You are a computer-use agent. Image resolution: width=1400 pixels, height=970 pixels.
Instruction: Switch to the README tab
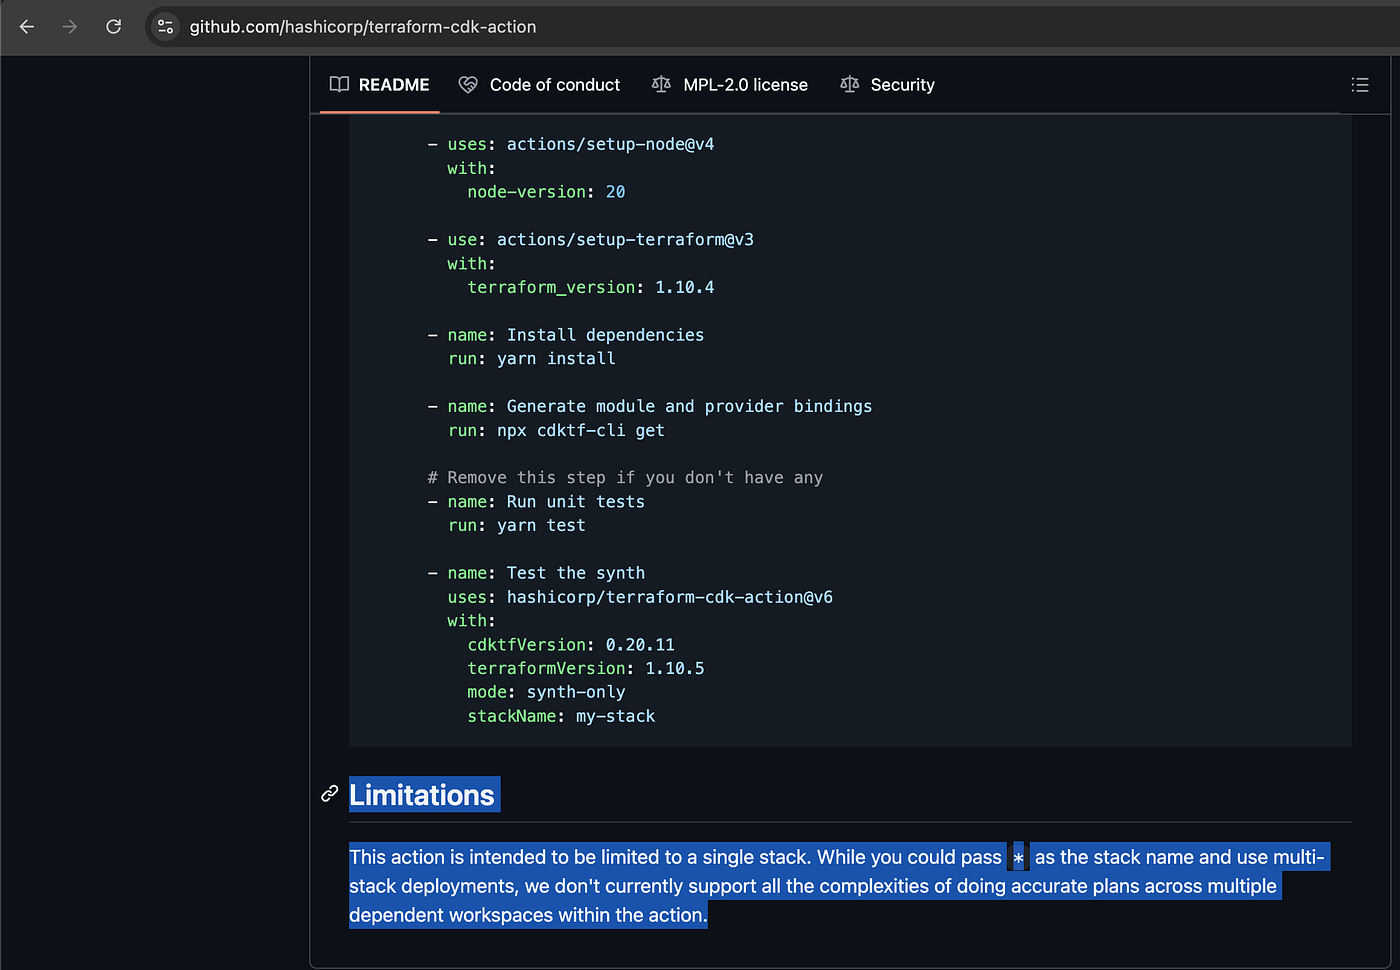(x=380, y=85)
